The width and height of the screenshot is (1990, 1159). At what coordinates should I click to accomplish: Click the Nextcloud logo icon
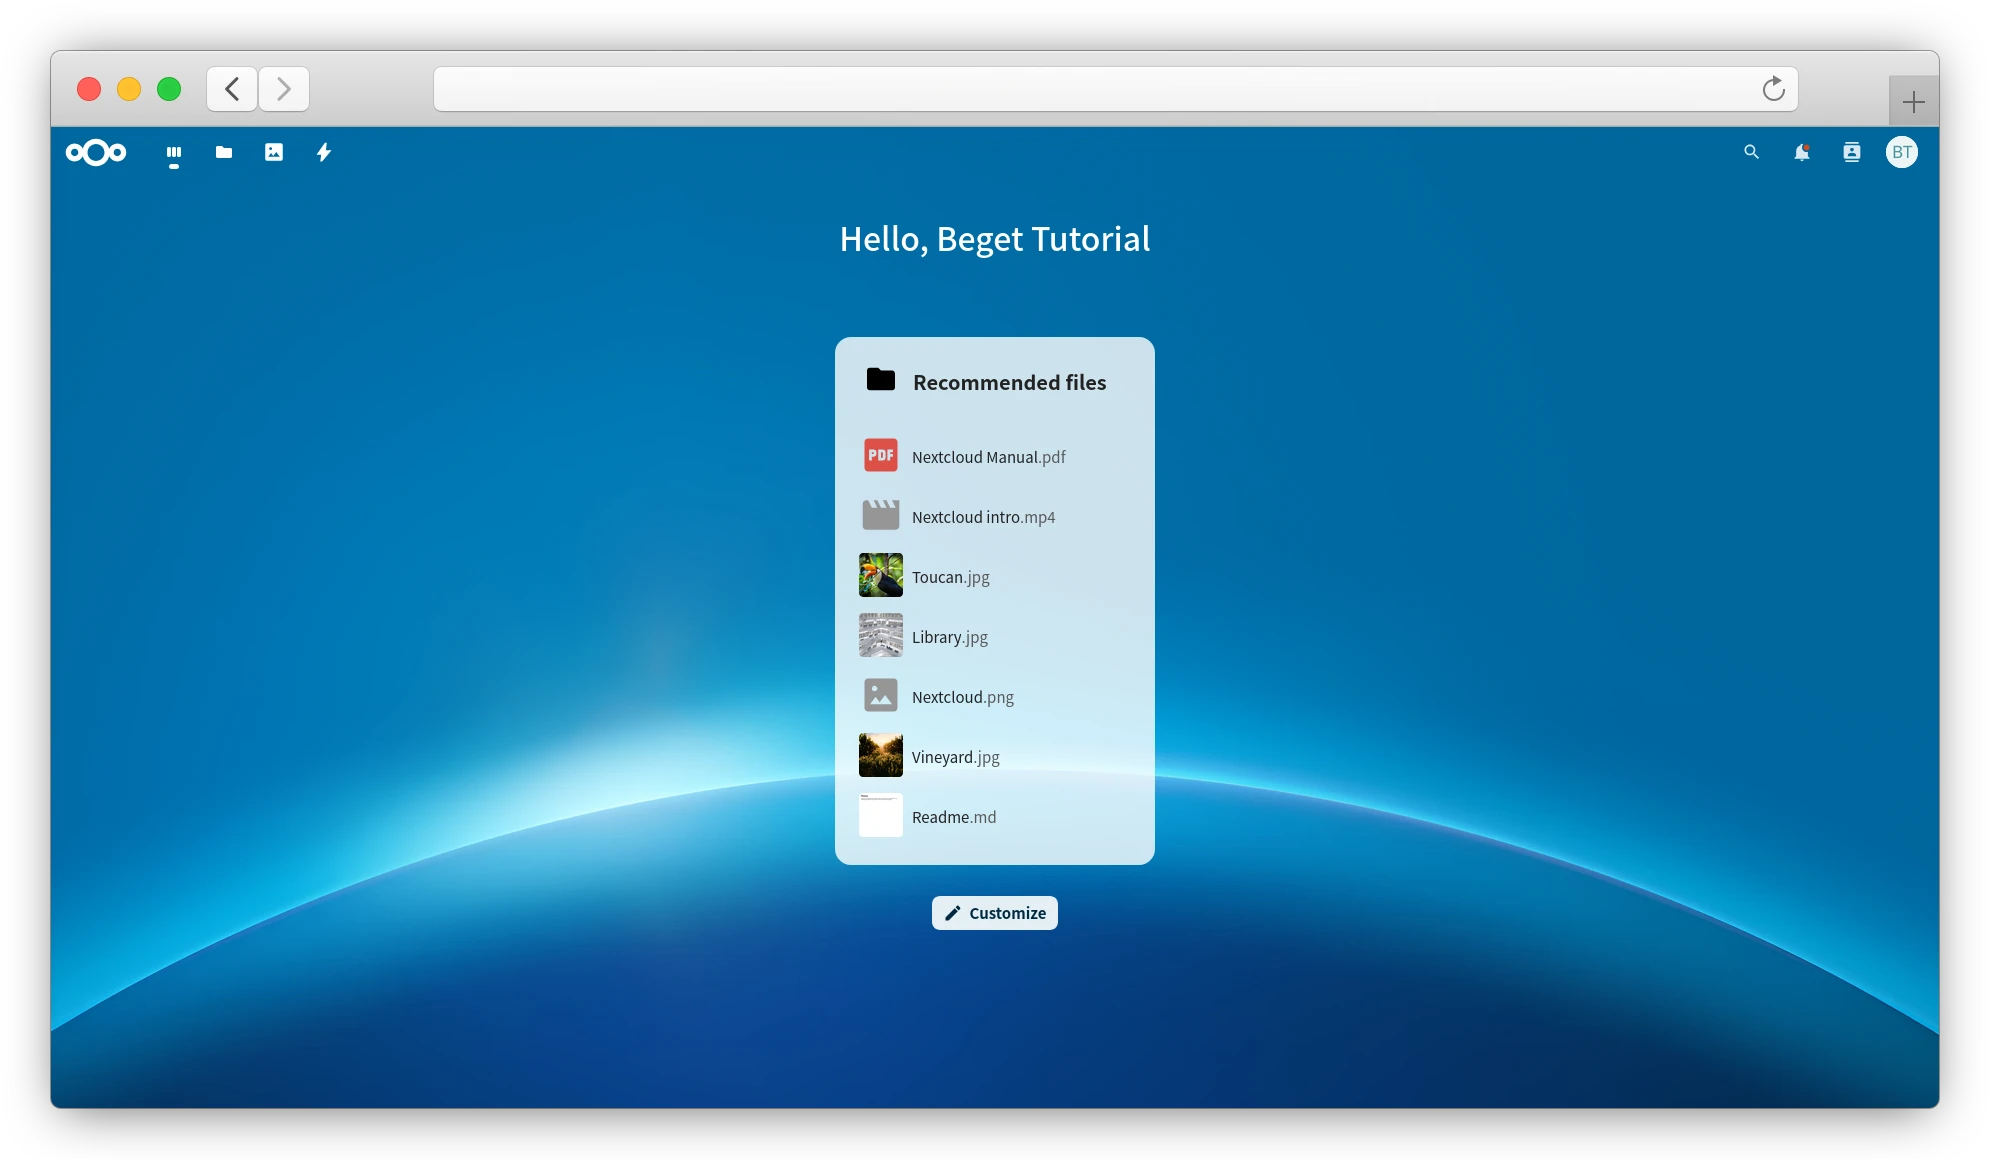pyautogui.click(x=96, y=153)
